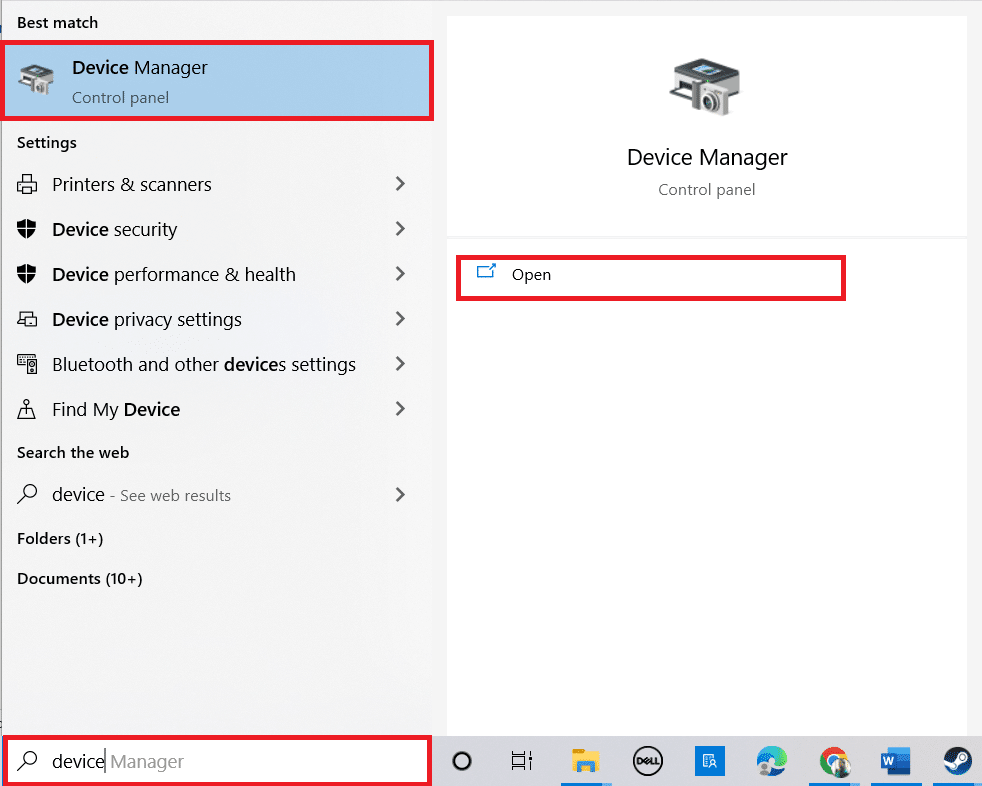Expand the Documents (10+) search results
This screenshot has width=982, height=786.
coord(77,578)
